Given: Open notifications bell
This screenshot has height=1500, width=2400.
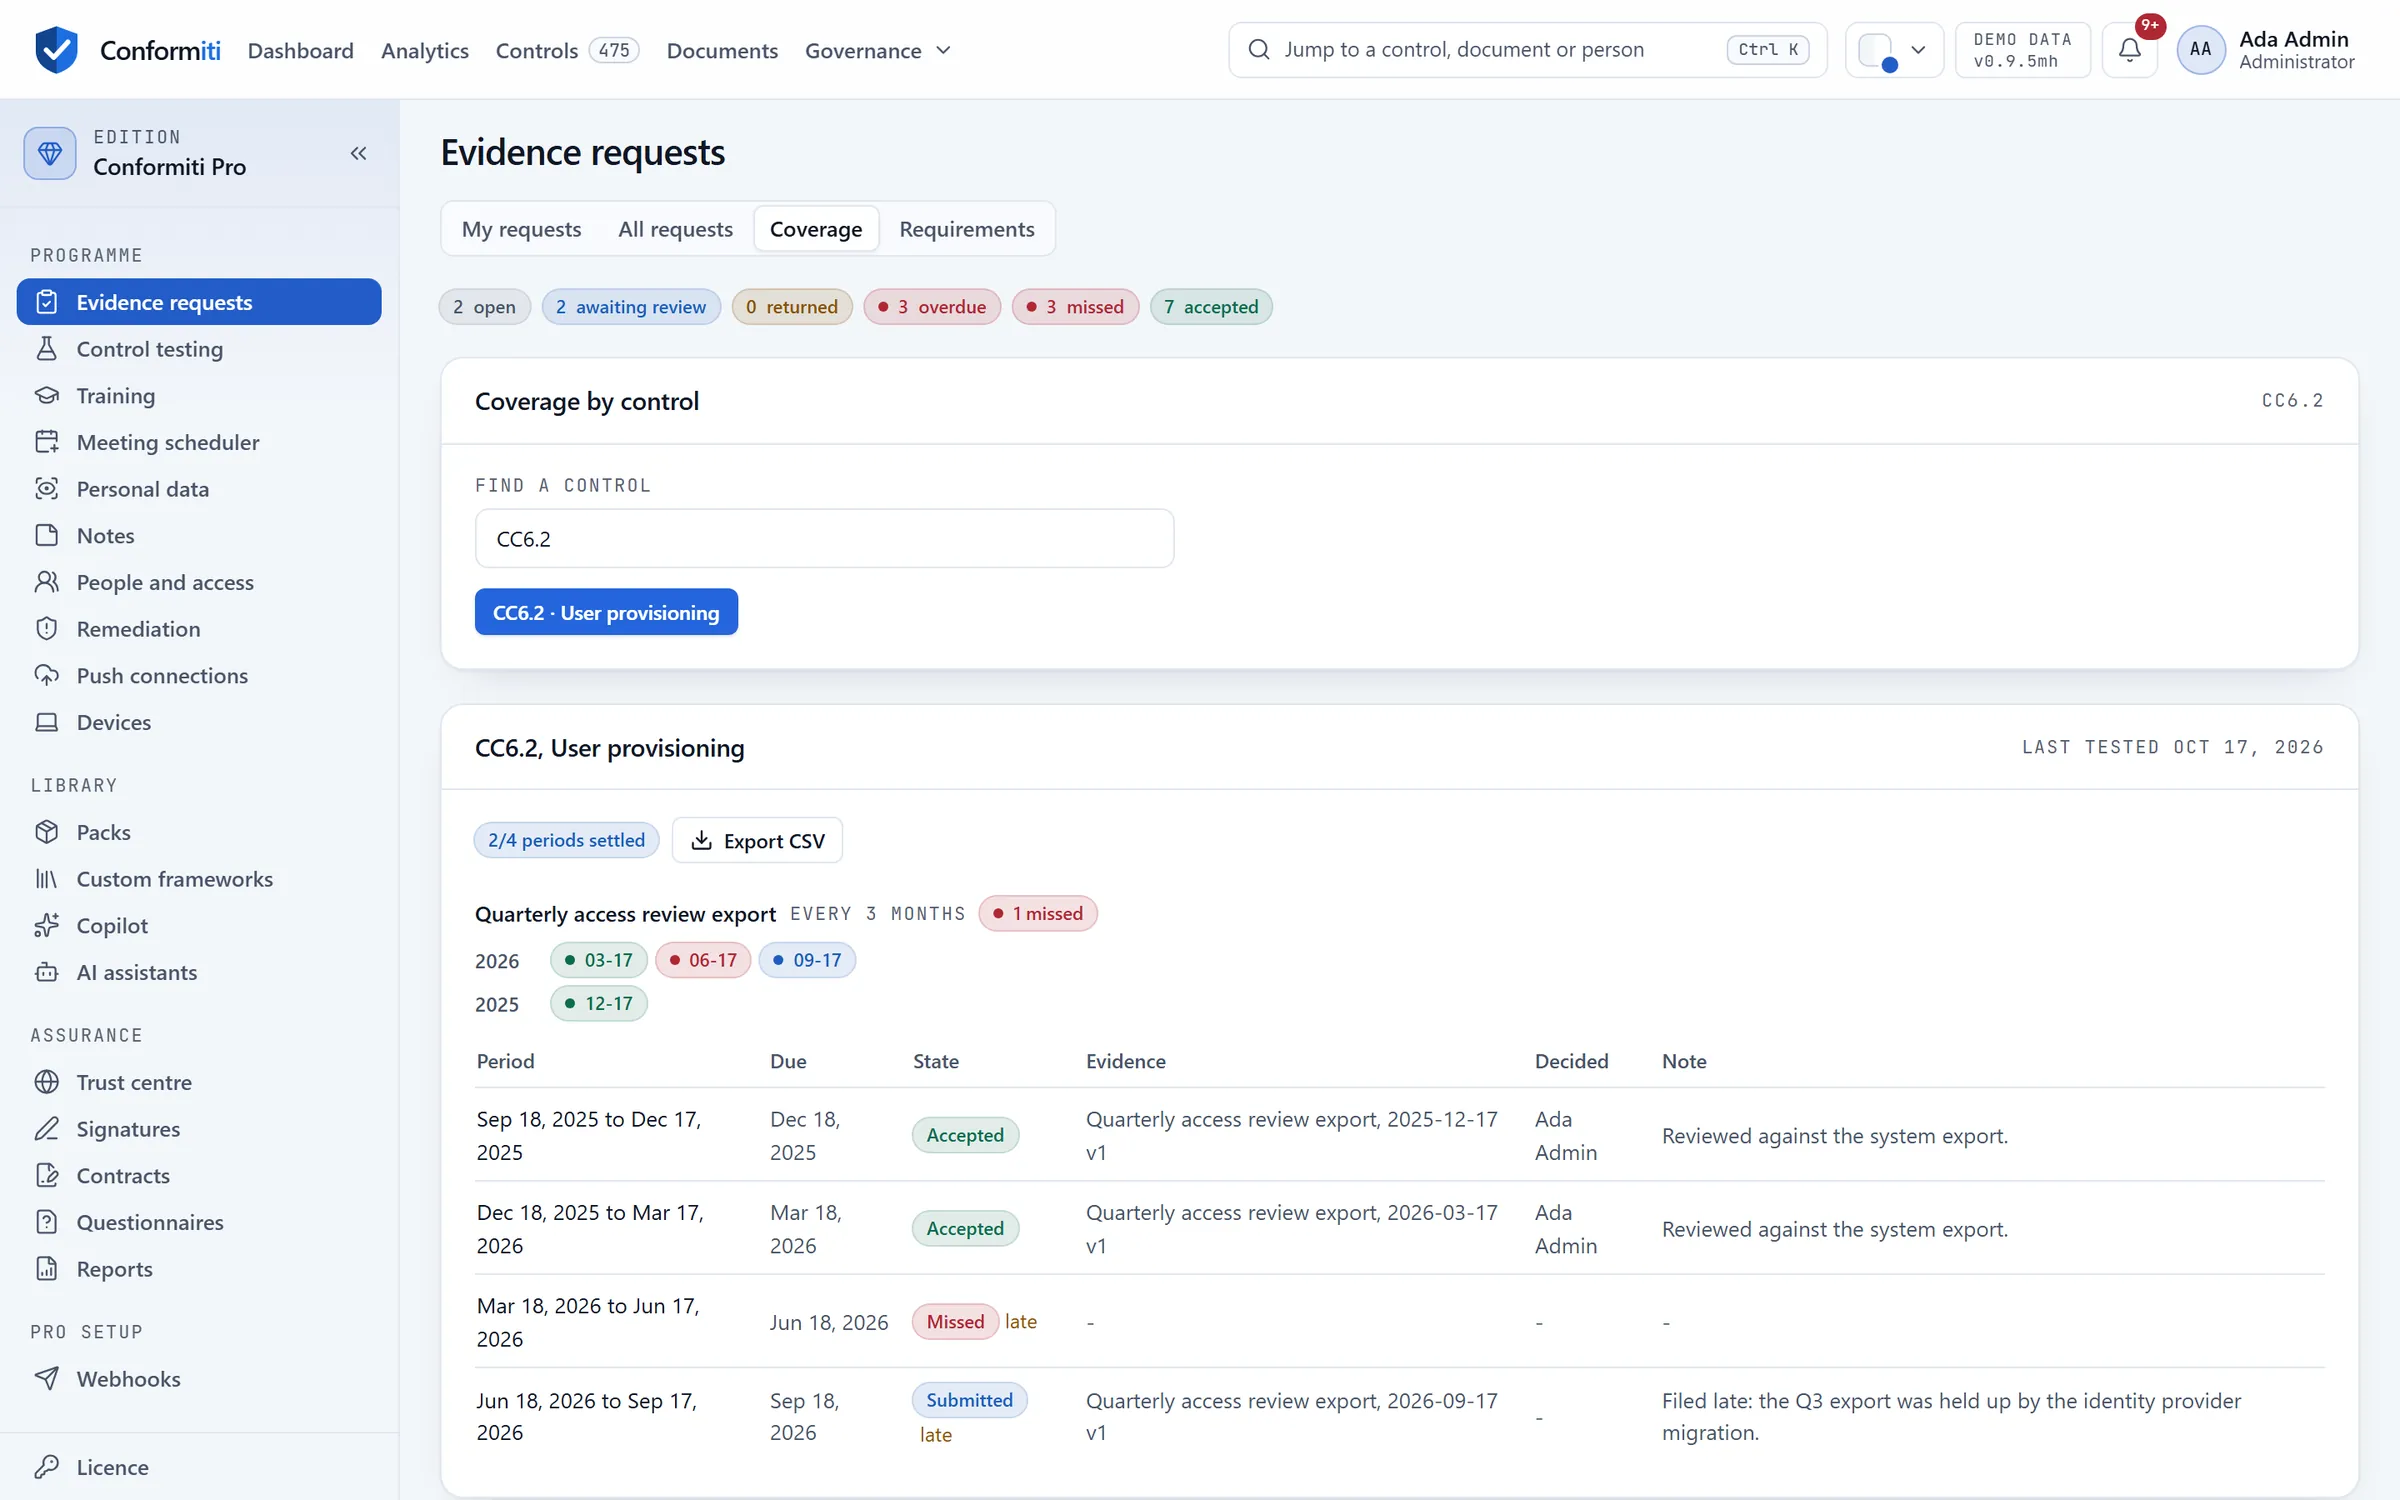Looking at the screenshot, I should [2130, 49].
